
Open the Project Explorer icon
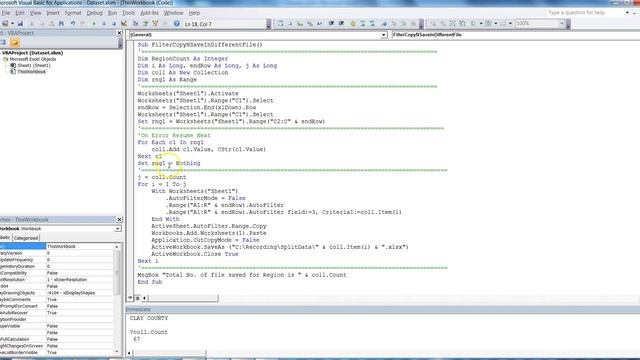[x=135, y=24]
